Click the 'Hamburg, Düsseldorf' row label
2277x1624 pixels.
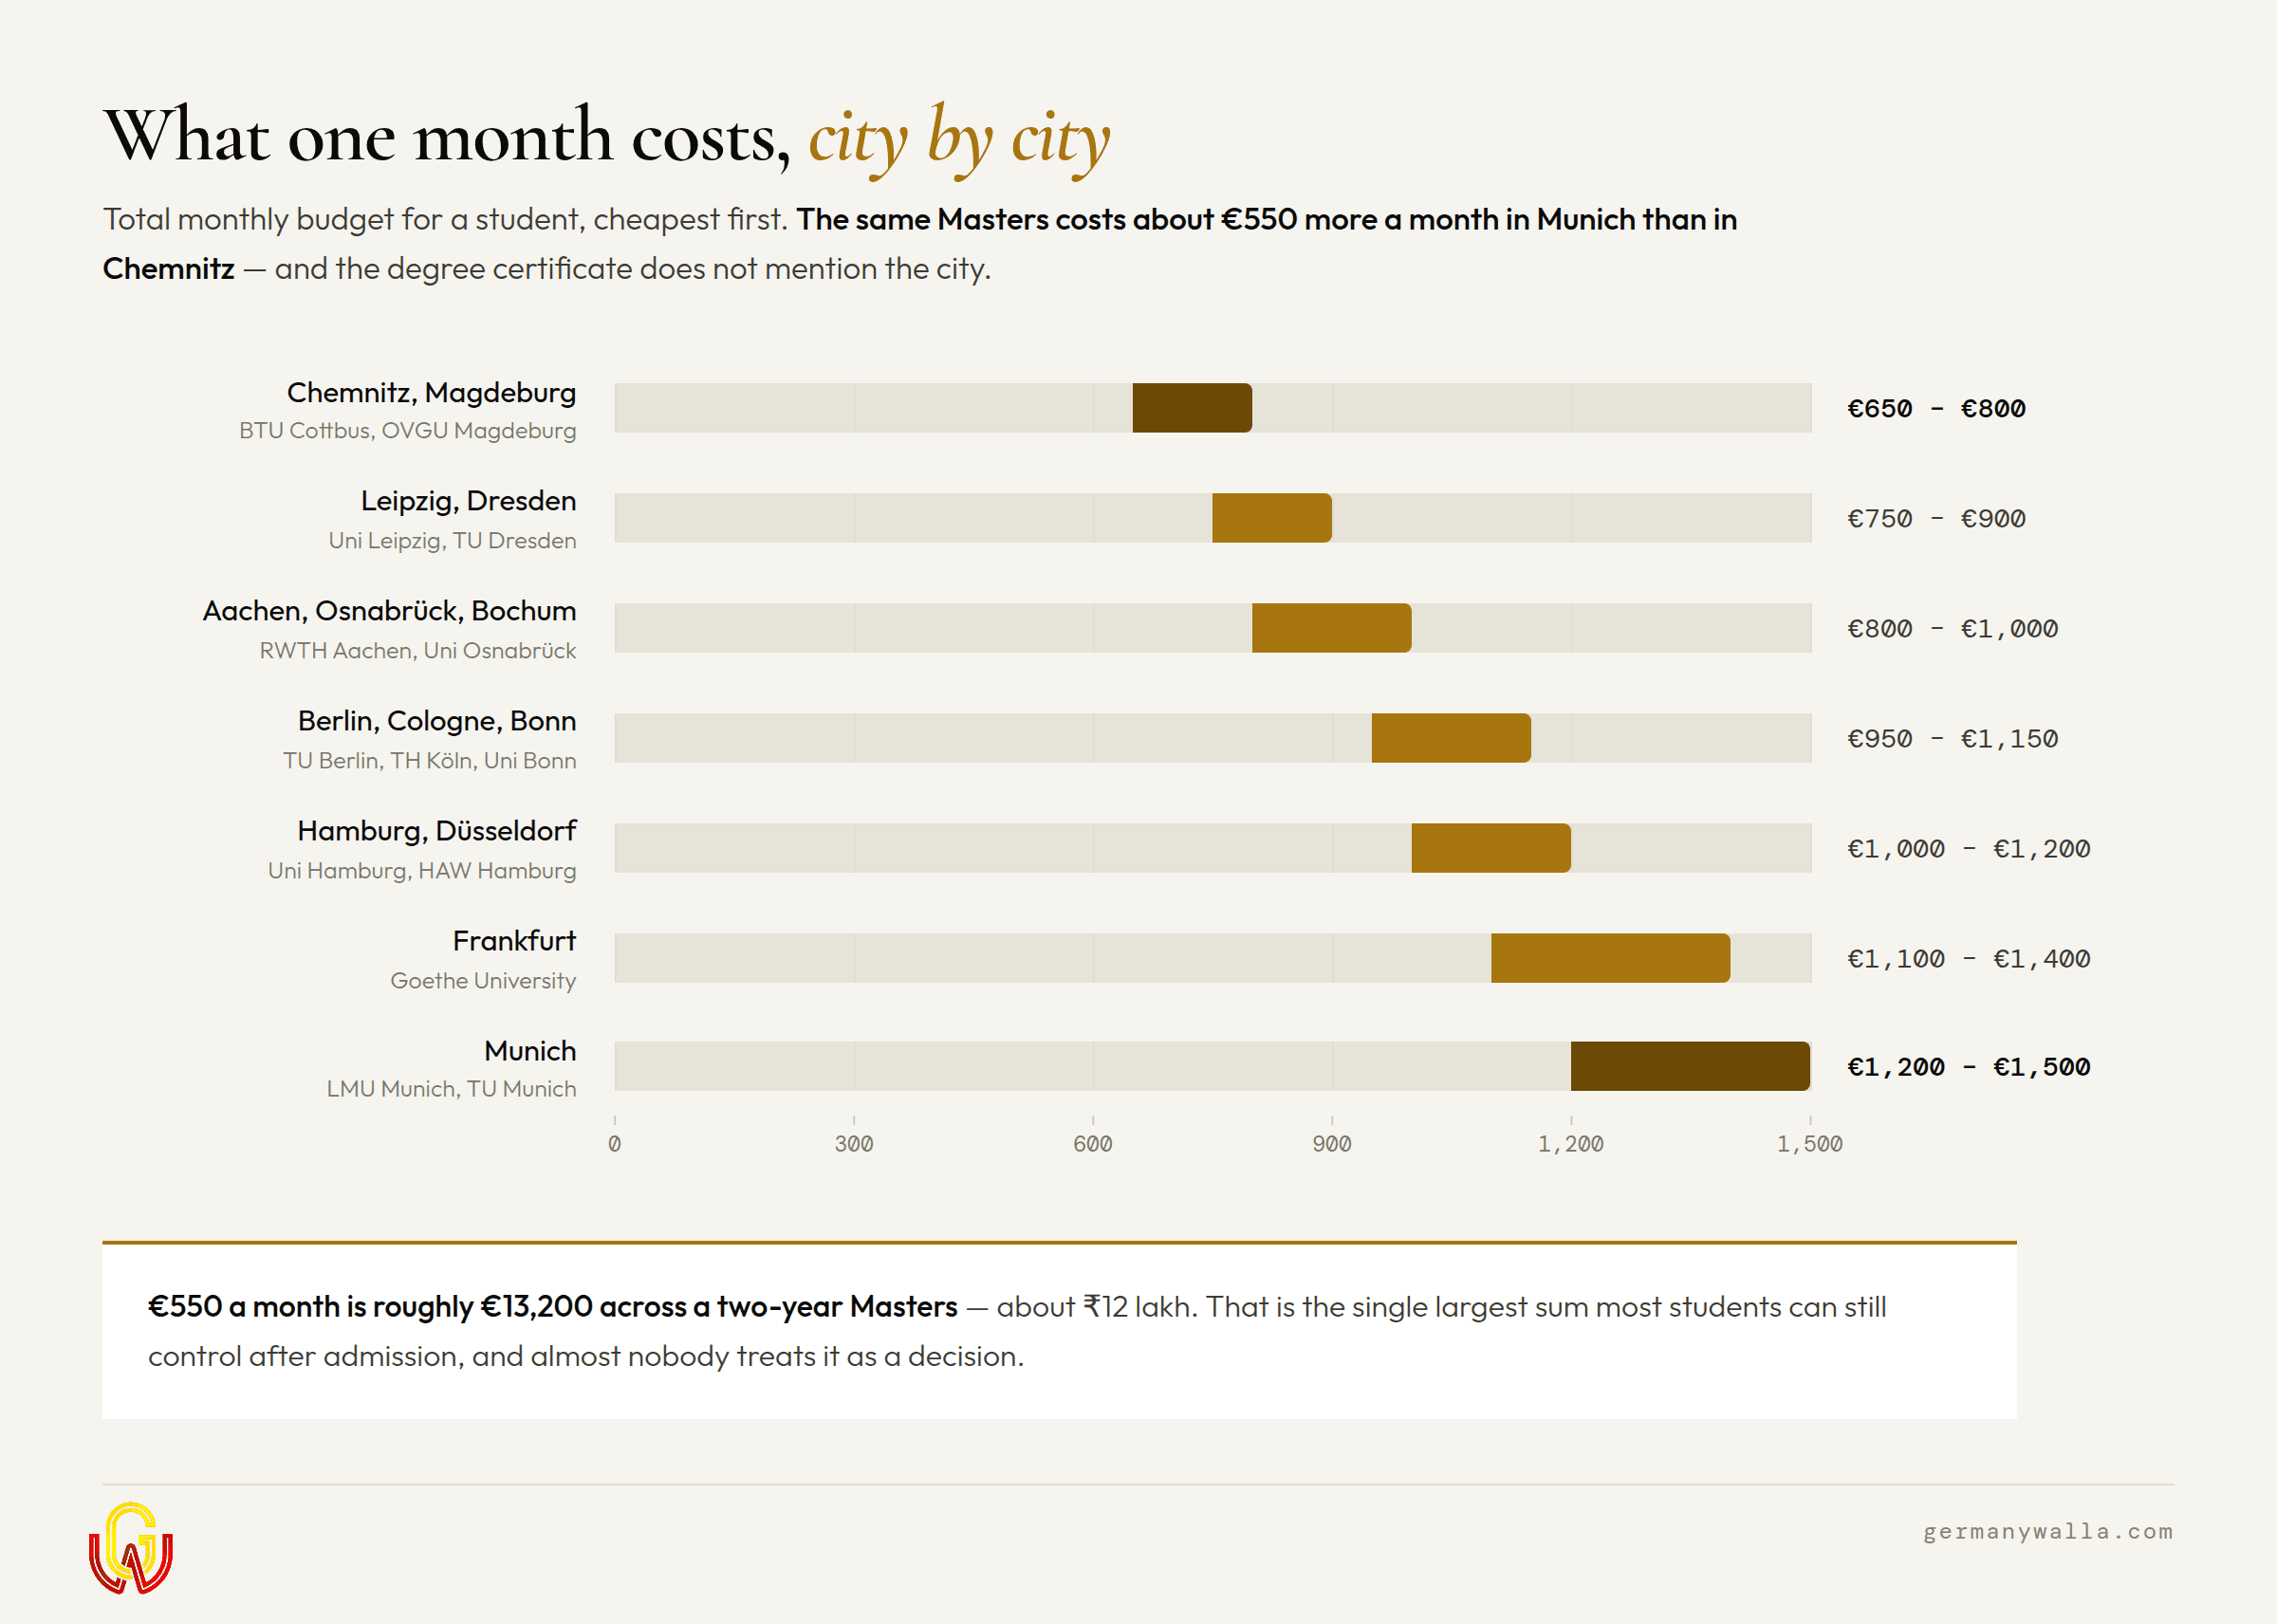click(437, 831)
